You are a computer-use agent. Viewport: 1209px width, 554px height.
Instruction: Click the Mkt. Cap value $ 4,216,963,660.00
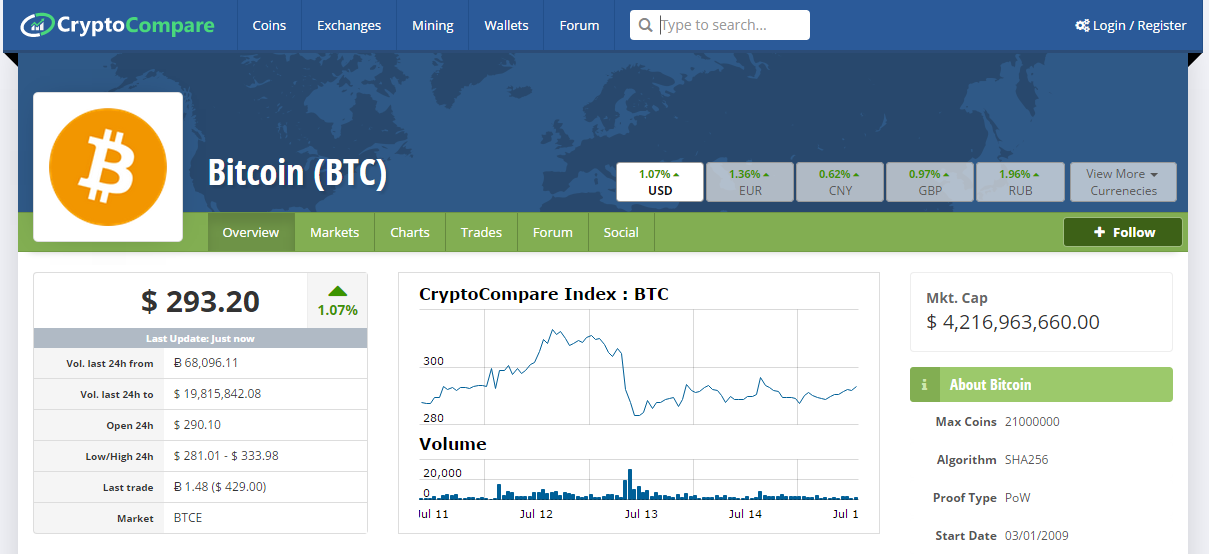[x=1013, y=322]
